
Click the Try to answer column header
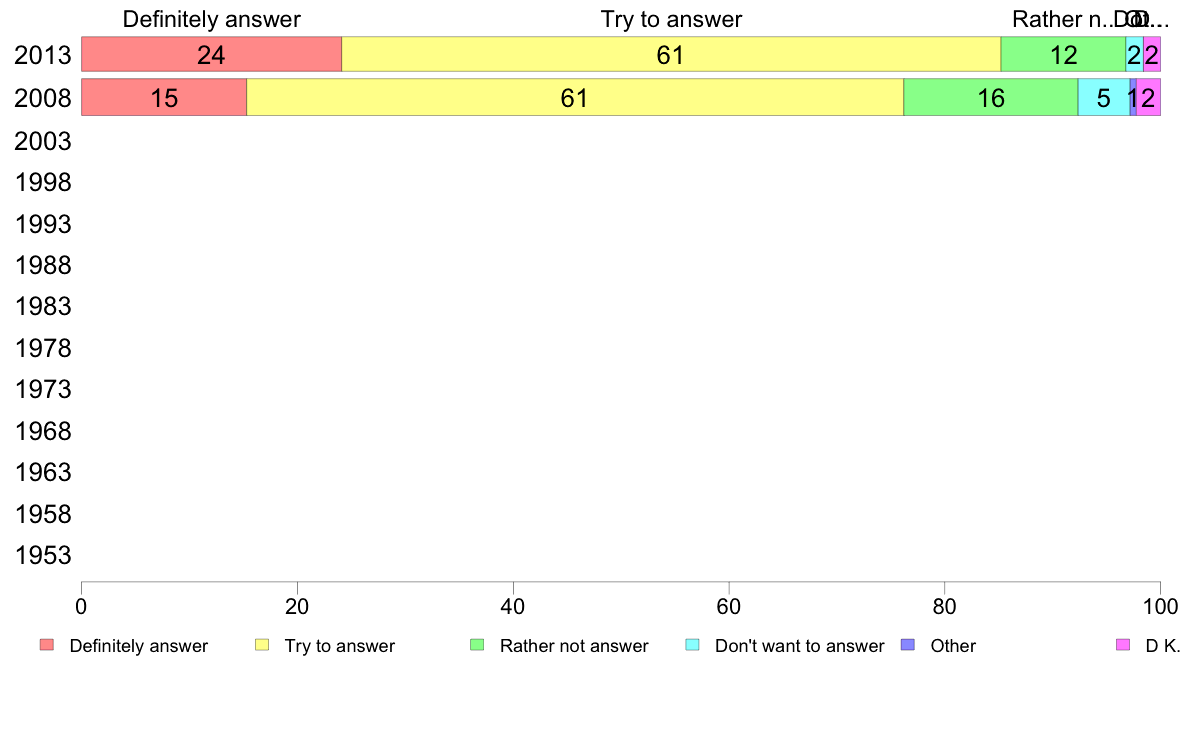tap(671, 19)
